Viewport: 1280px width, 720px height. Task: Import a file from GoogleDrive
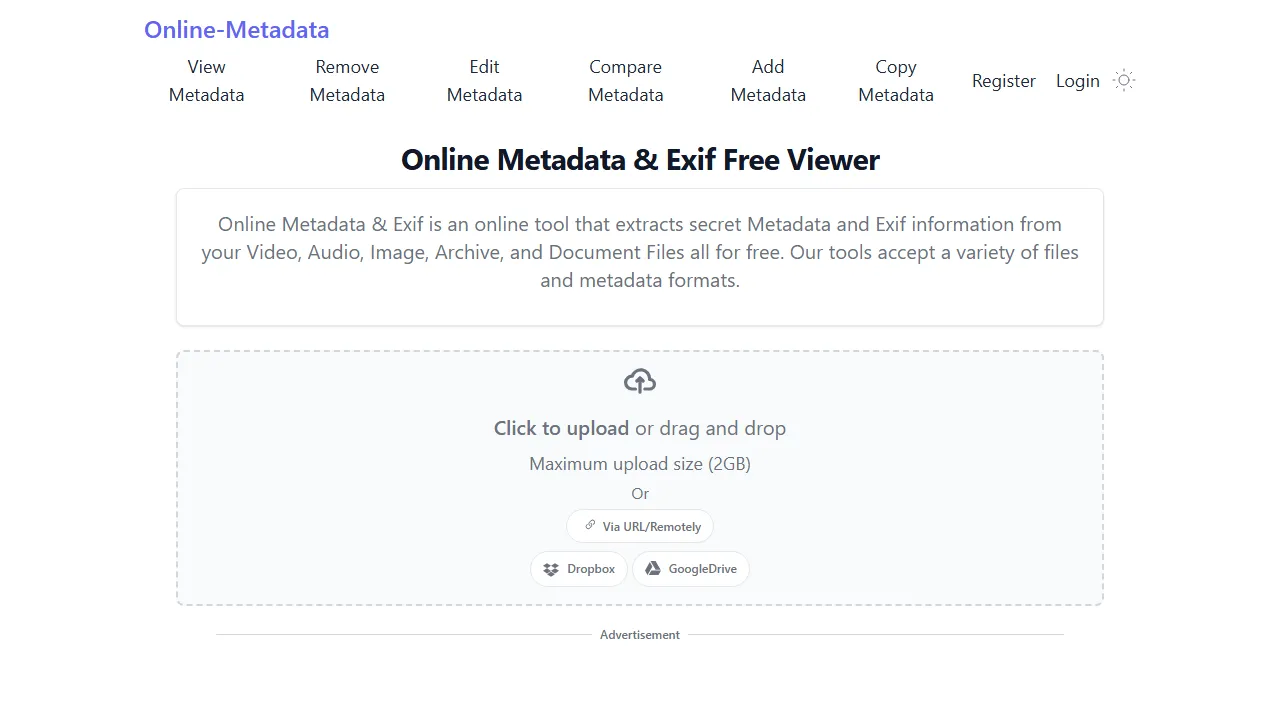coord(691,568)
